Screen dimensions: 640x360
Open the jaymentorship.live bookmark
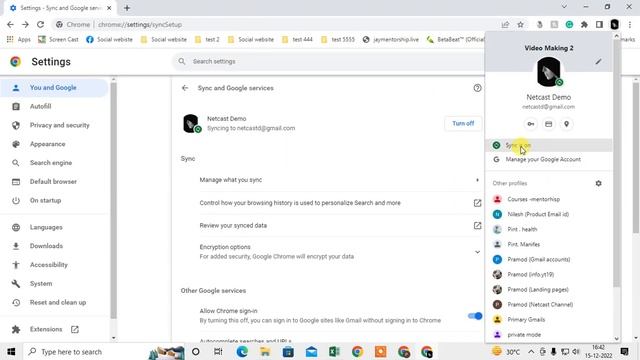(x=391, y=40)
